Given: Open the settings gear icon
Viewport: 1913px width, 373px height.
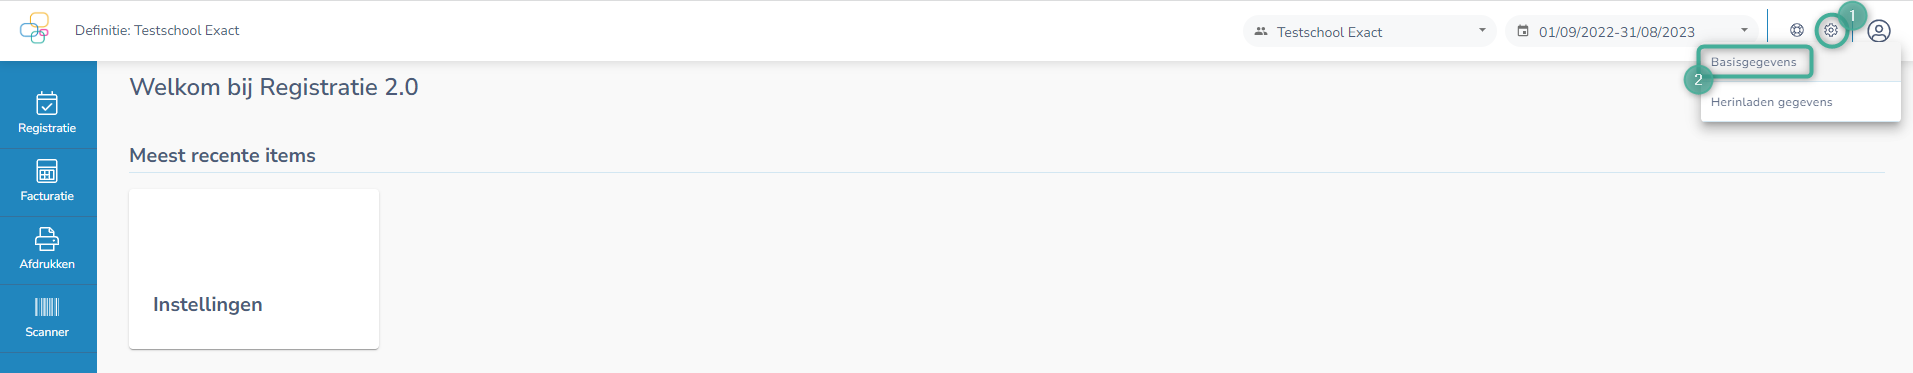Looking at the screenshot, I should tap(1831, 30).
